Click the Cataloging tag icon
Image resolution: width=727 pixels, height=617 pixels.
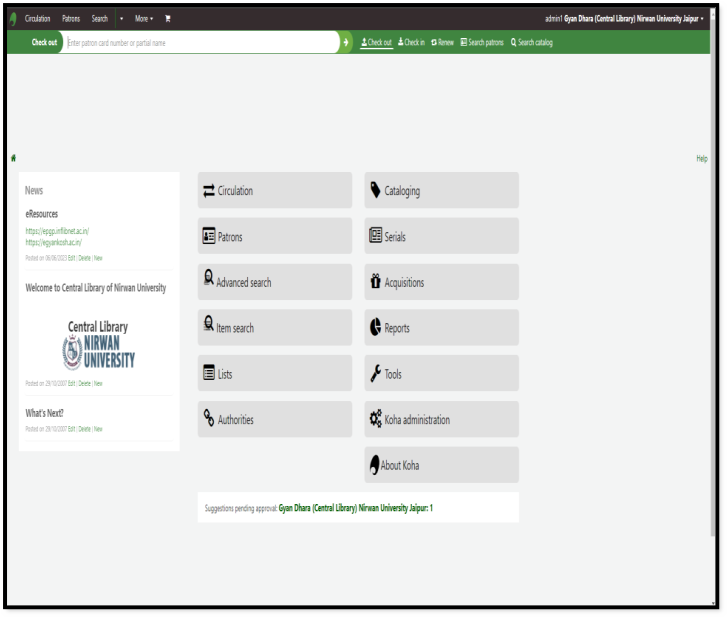point(376,190)
